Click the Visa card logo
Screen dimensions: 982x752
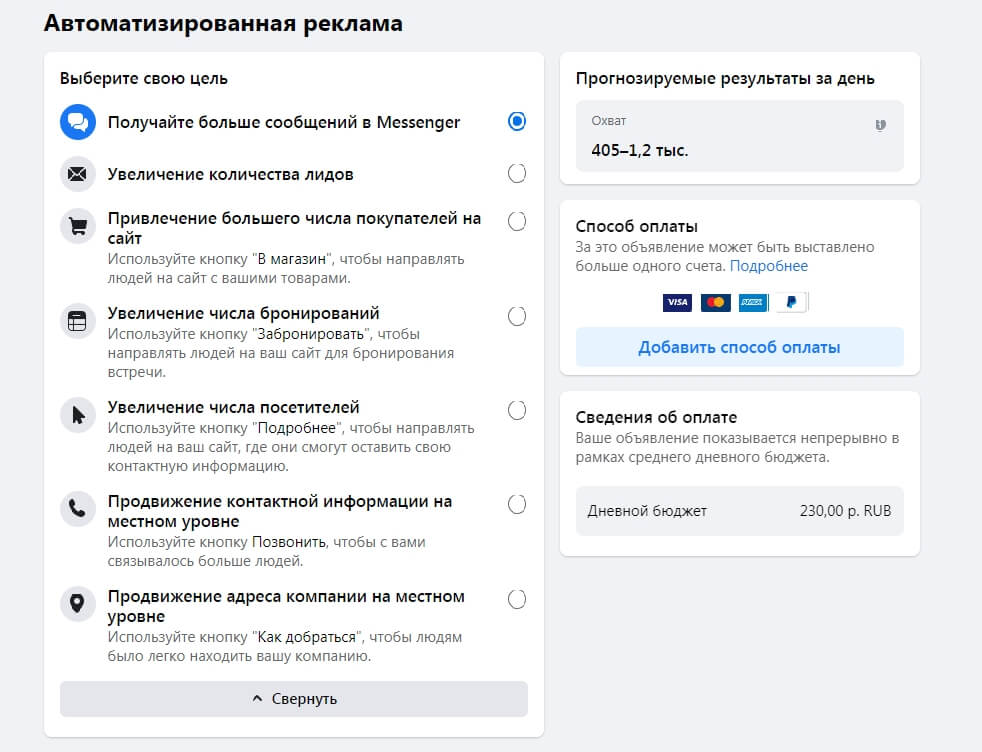pyautogui.click(x=677, y=302)
